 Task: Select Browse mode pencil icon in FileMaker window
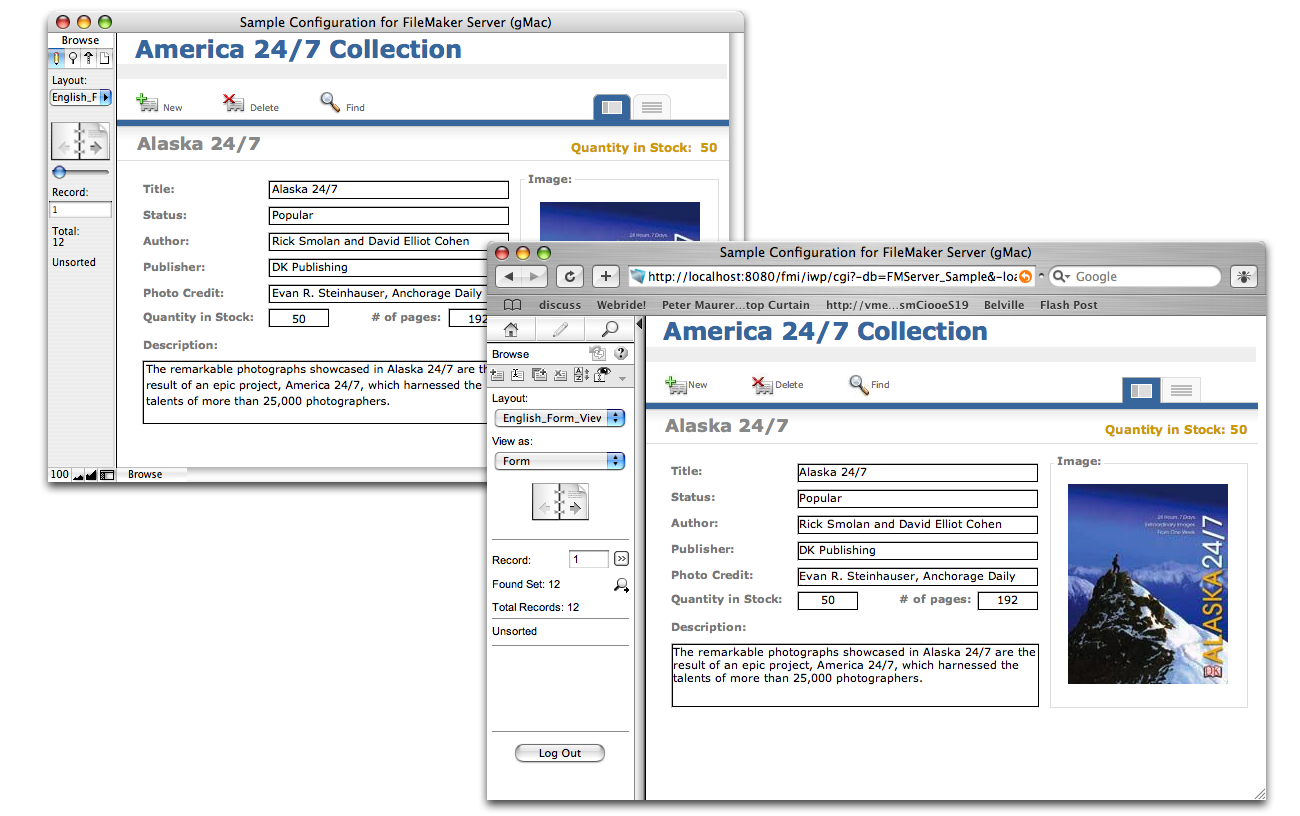[56, 58]
